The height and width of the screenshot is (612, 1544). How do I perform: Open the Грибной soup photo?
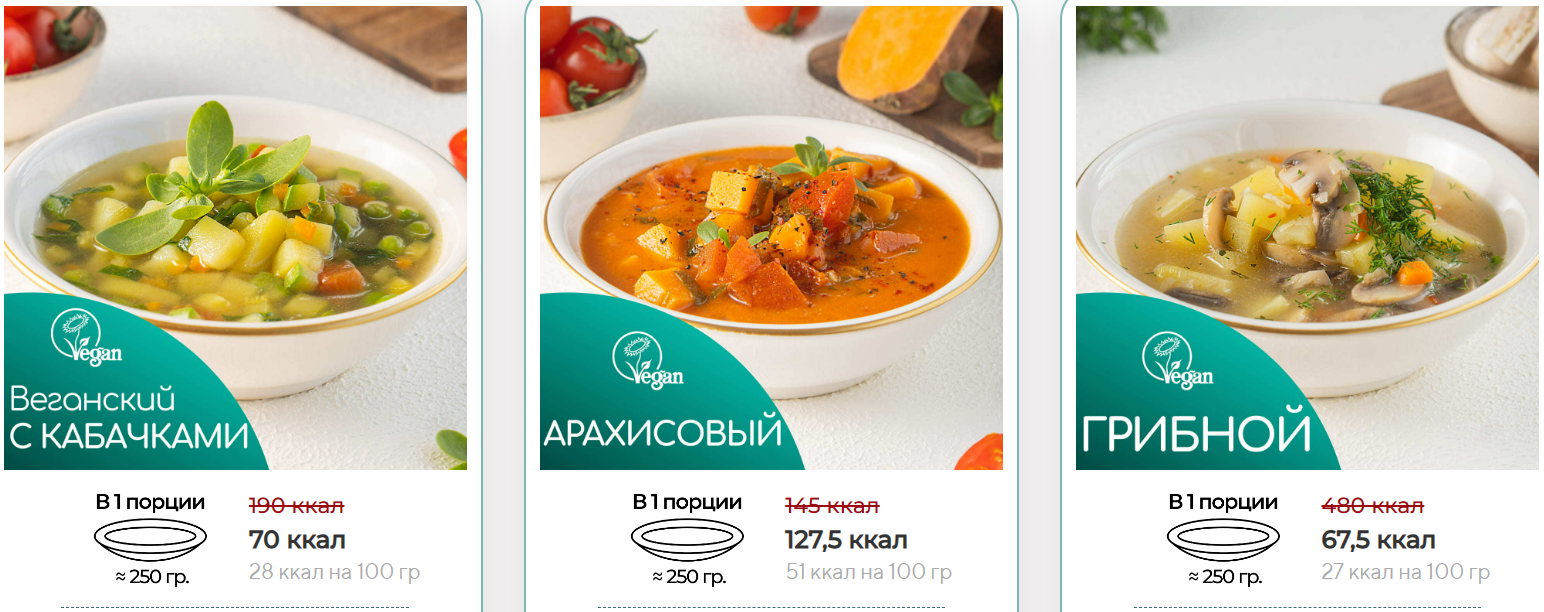(1307, 238)
